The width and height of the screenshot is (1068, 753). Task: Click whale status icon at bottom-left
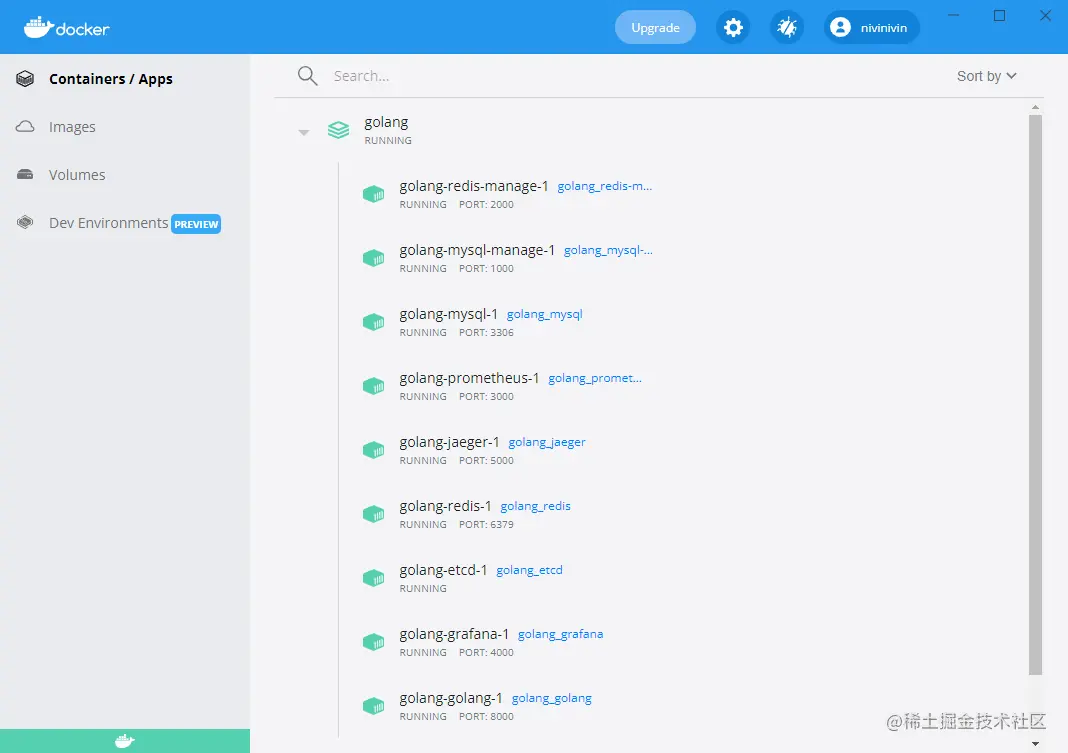[125, 741]
